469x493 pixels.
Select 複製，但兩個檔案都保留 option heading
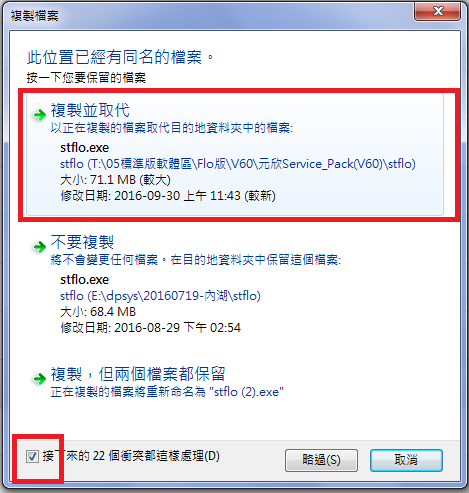point(138,374)
